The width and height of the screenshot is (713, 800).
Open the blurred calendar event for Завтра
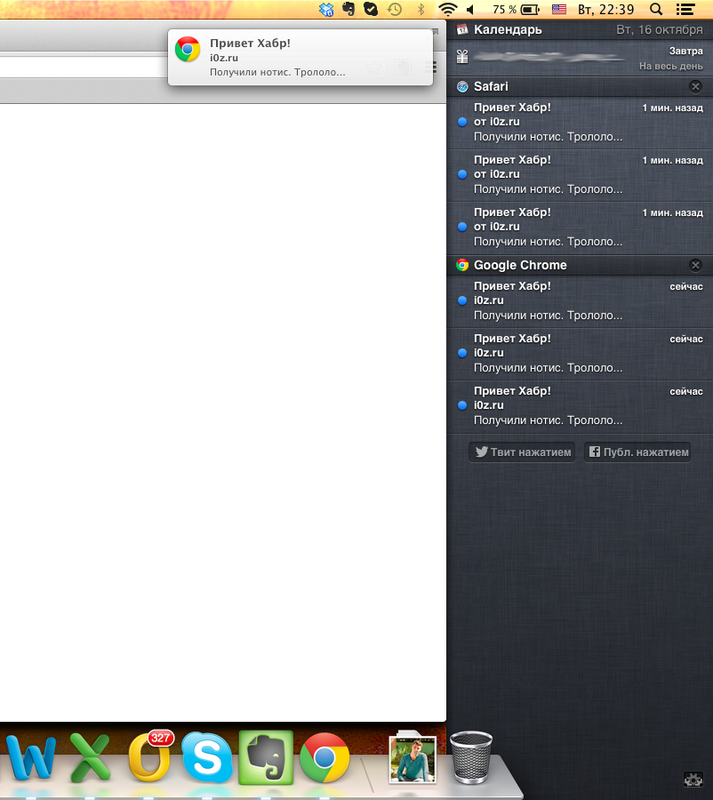580,58
